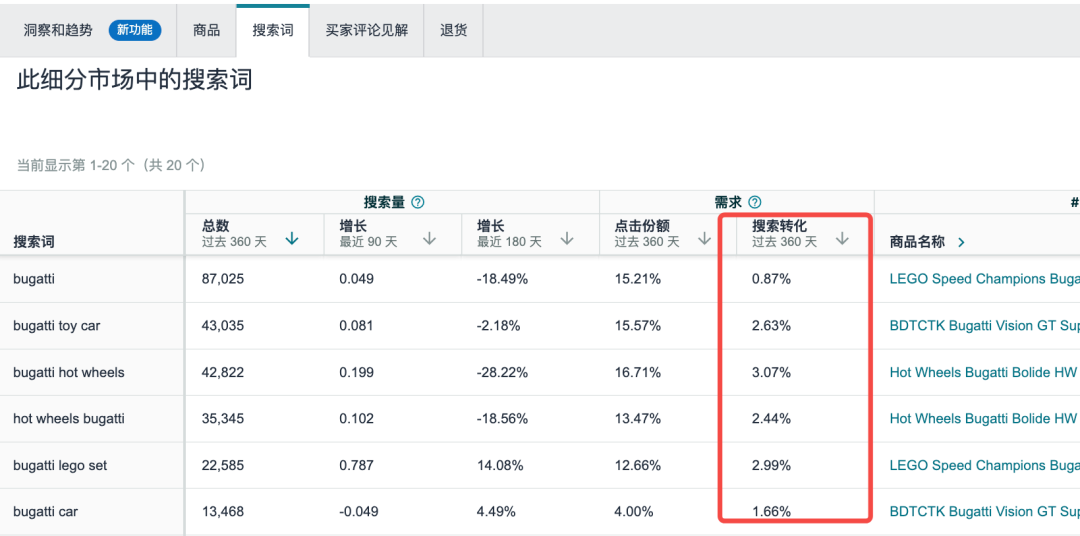Screen dimensions: 1080x536
Task: Select the search term bugatti car
Action: pos(45,511)
